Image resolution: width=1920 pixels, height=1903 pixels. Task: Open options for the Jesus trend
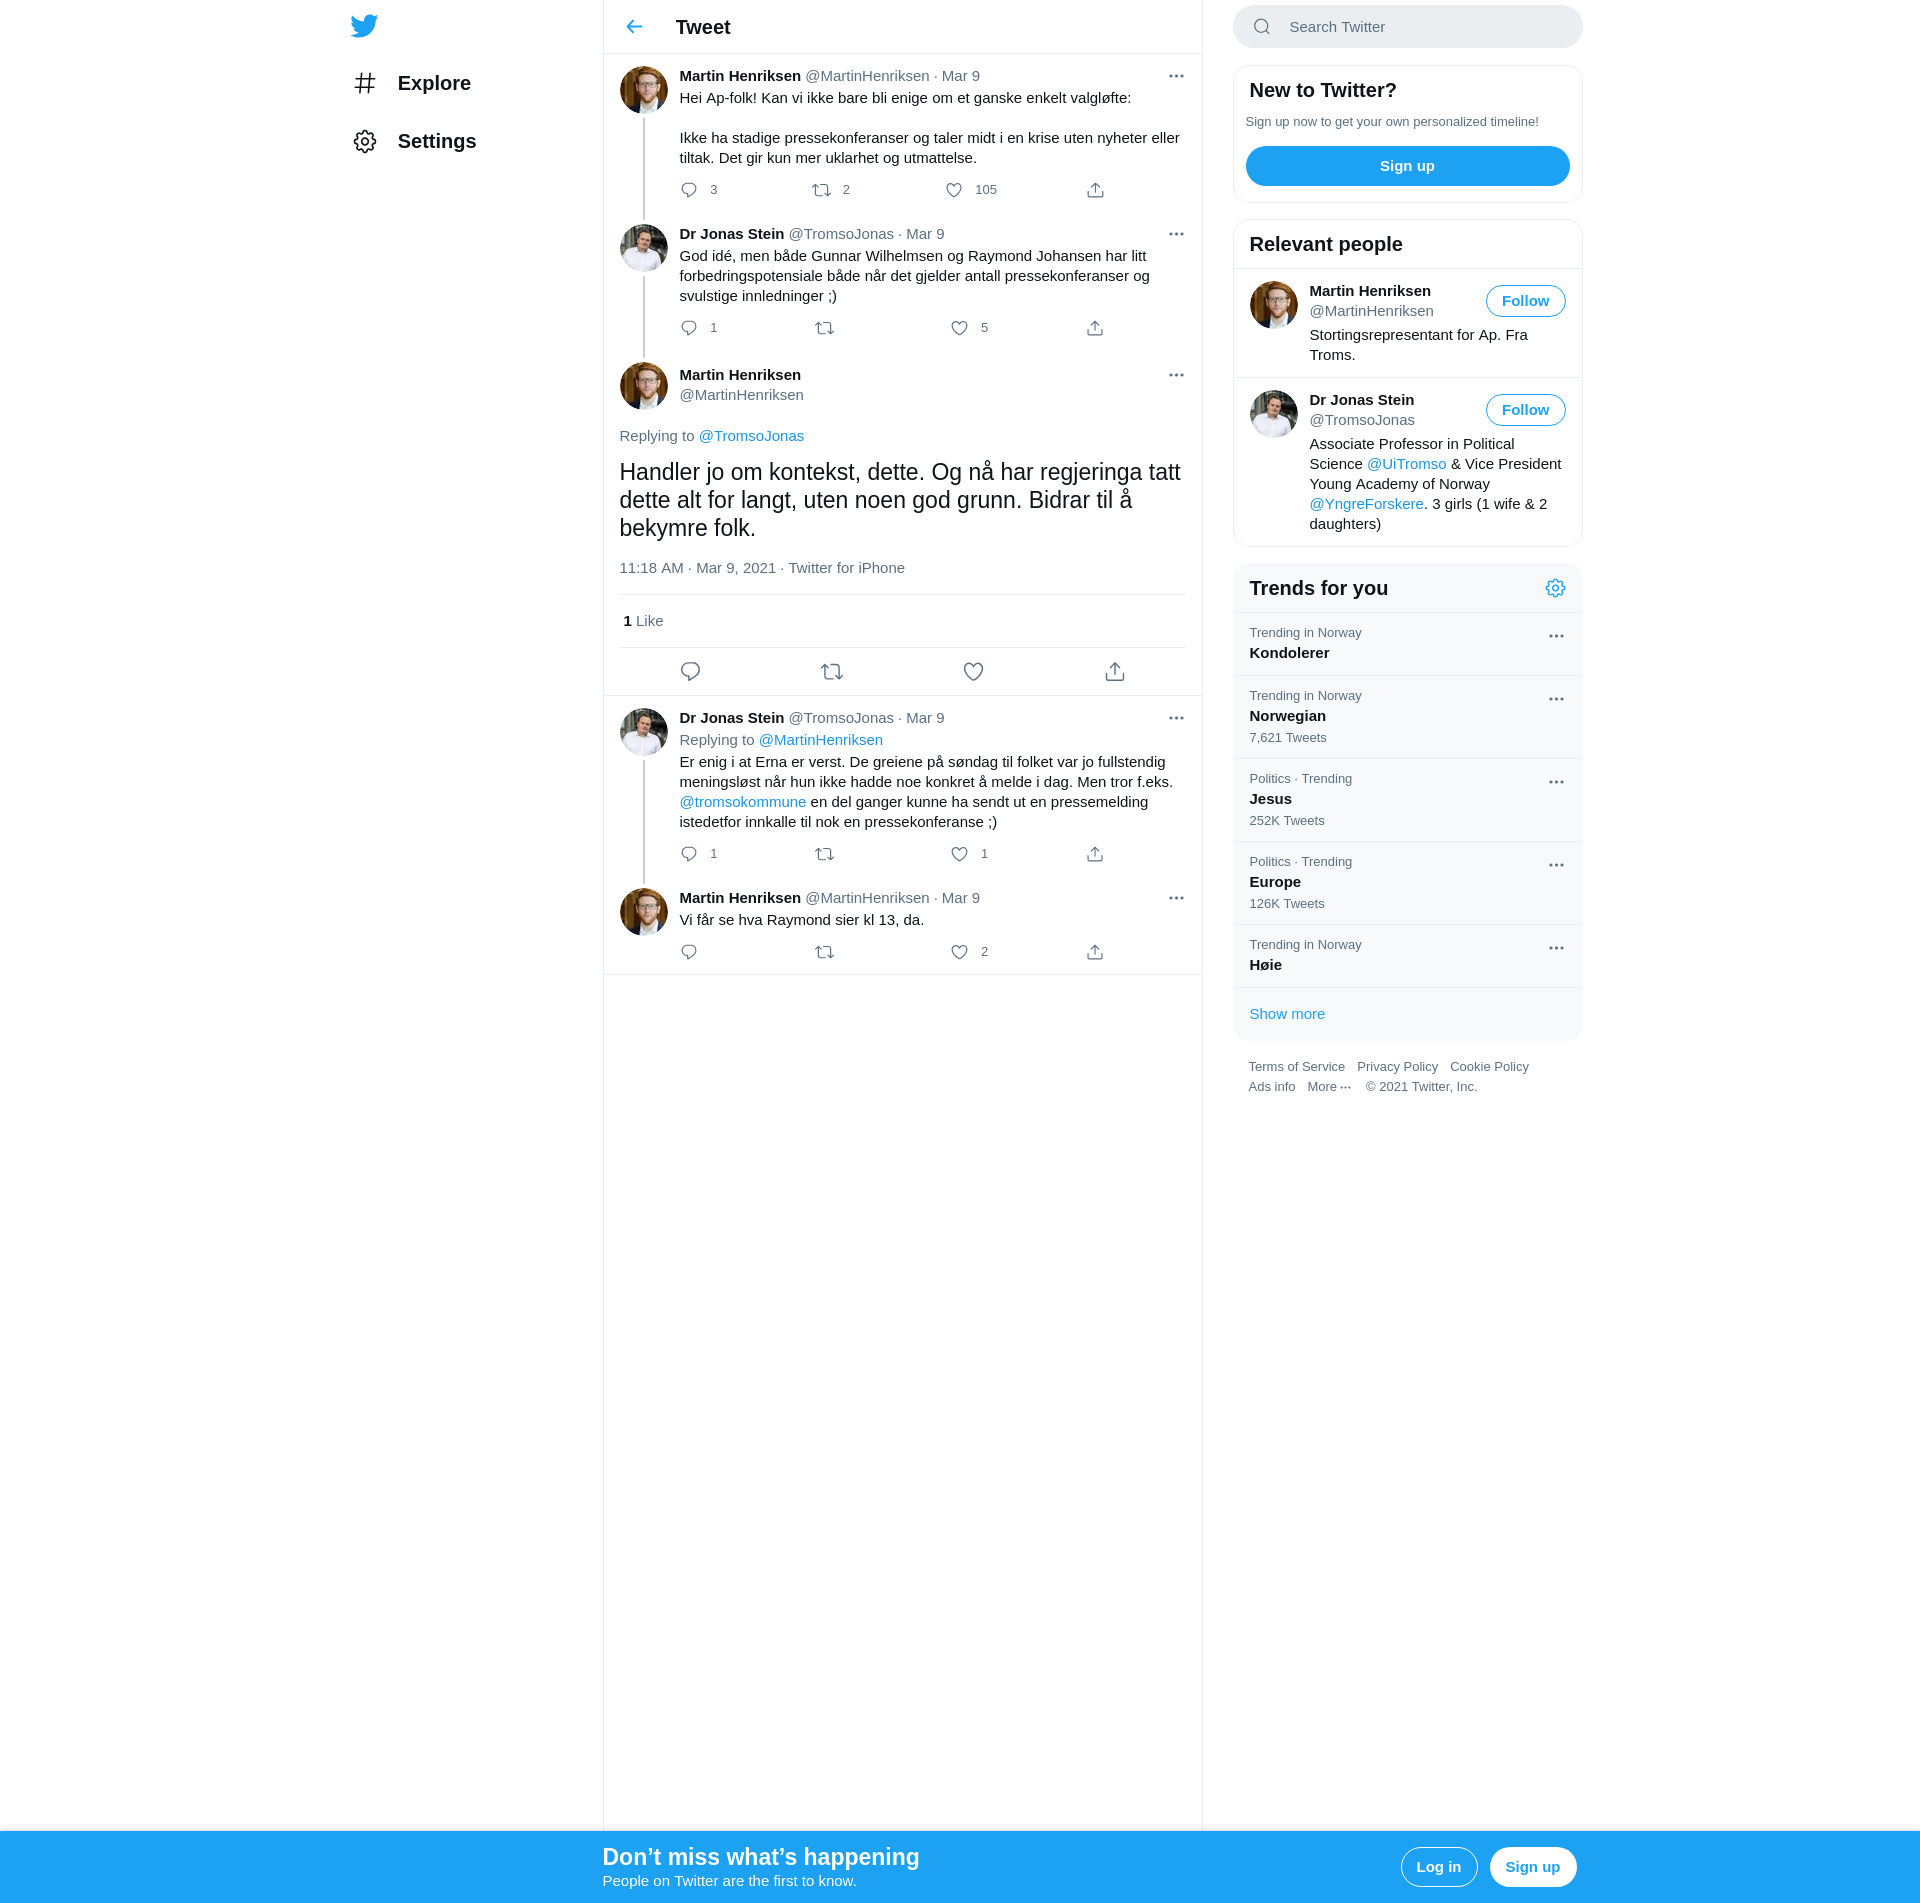click(1556, 782)
